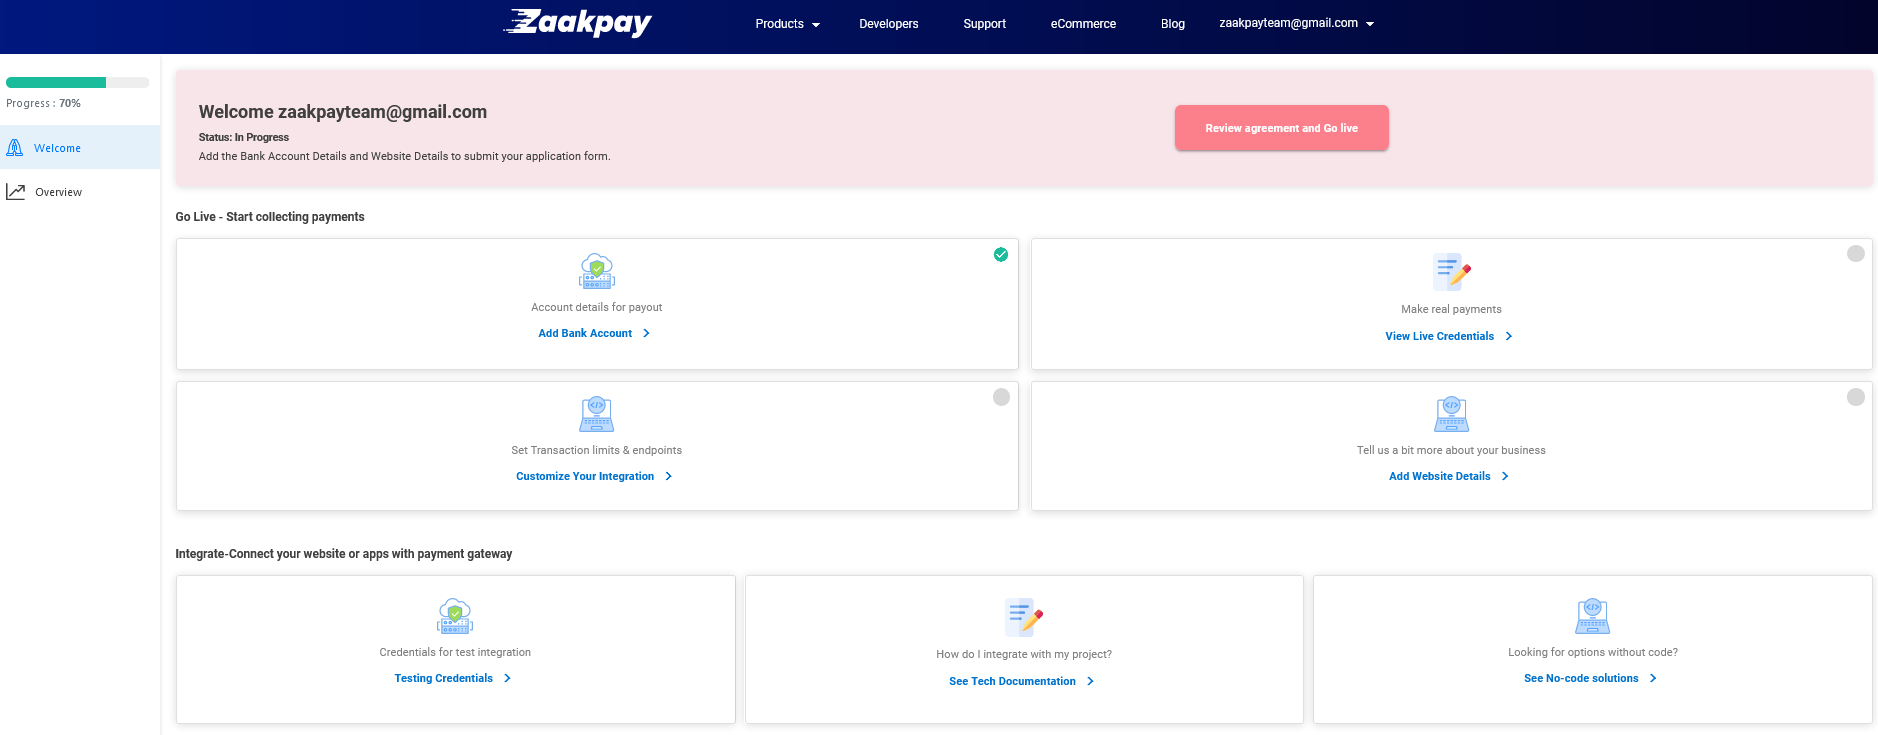Select Welcome in the sidebar
Viewport: 1878px width, 735px height.
click(80, 147)
